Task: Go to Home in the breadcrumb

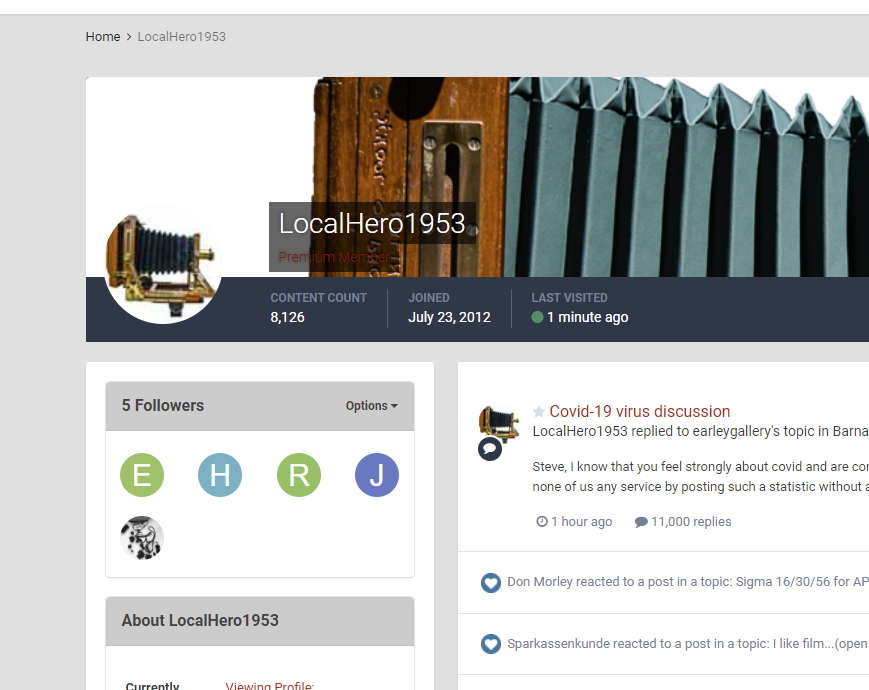Action: [103, 37]
